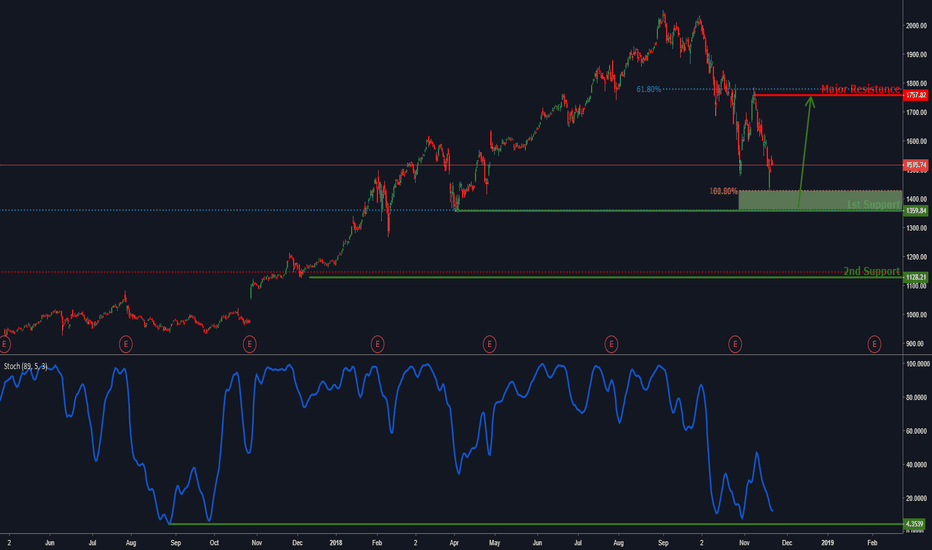Click the 1200.00 price axis label

tap(916, 257)
